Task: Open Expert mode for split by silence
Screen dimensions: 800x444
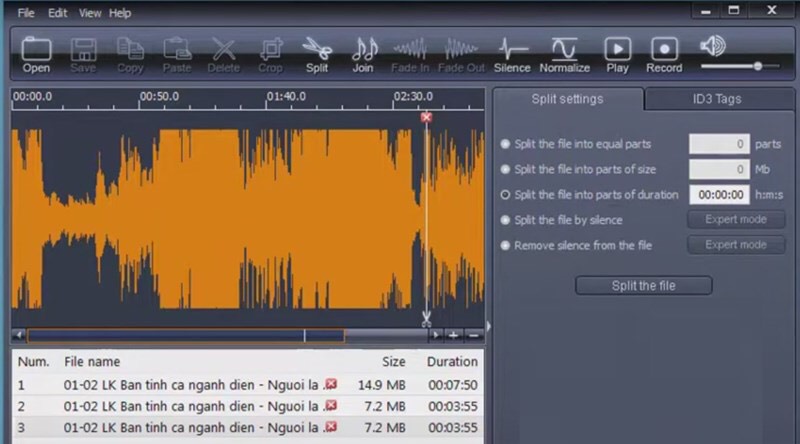Action: 736,219
